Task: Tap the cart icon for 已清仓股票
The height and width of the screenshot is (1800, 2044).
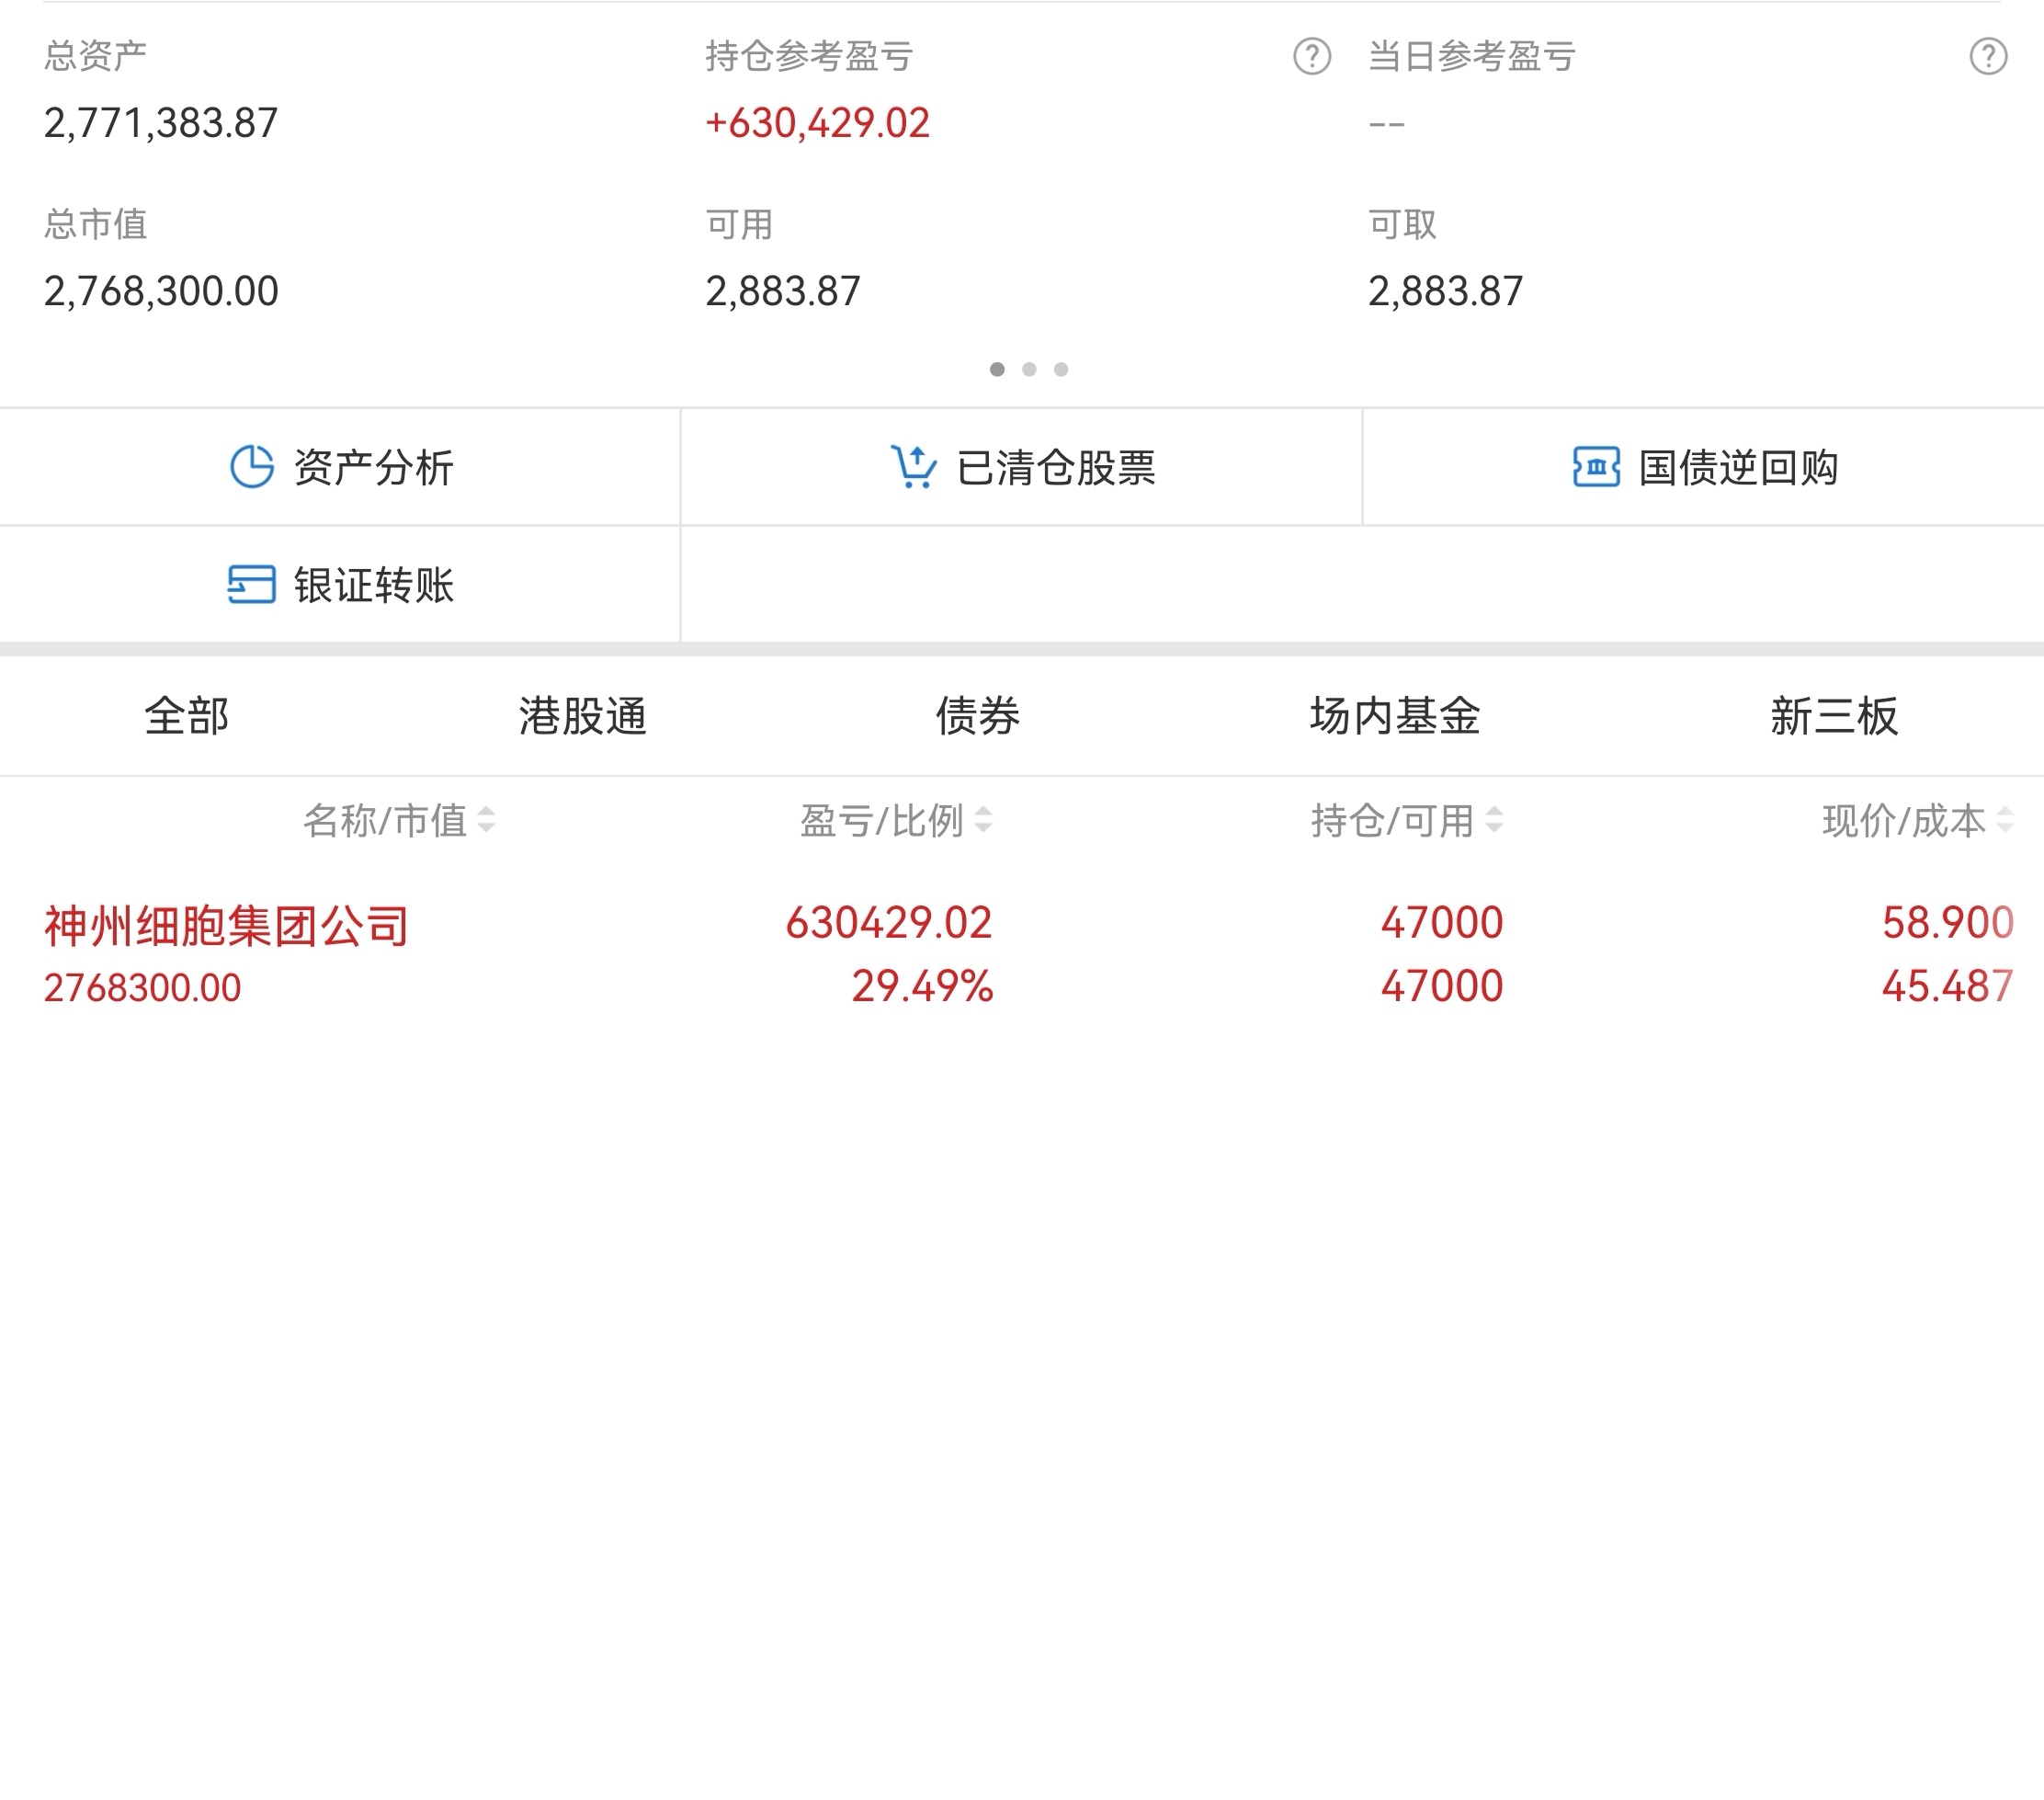Action: pos(913,466)
